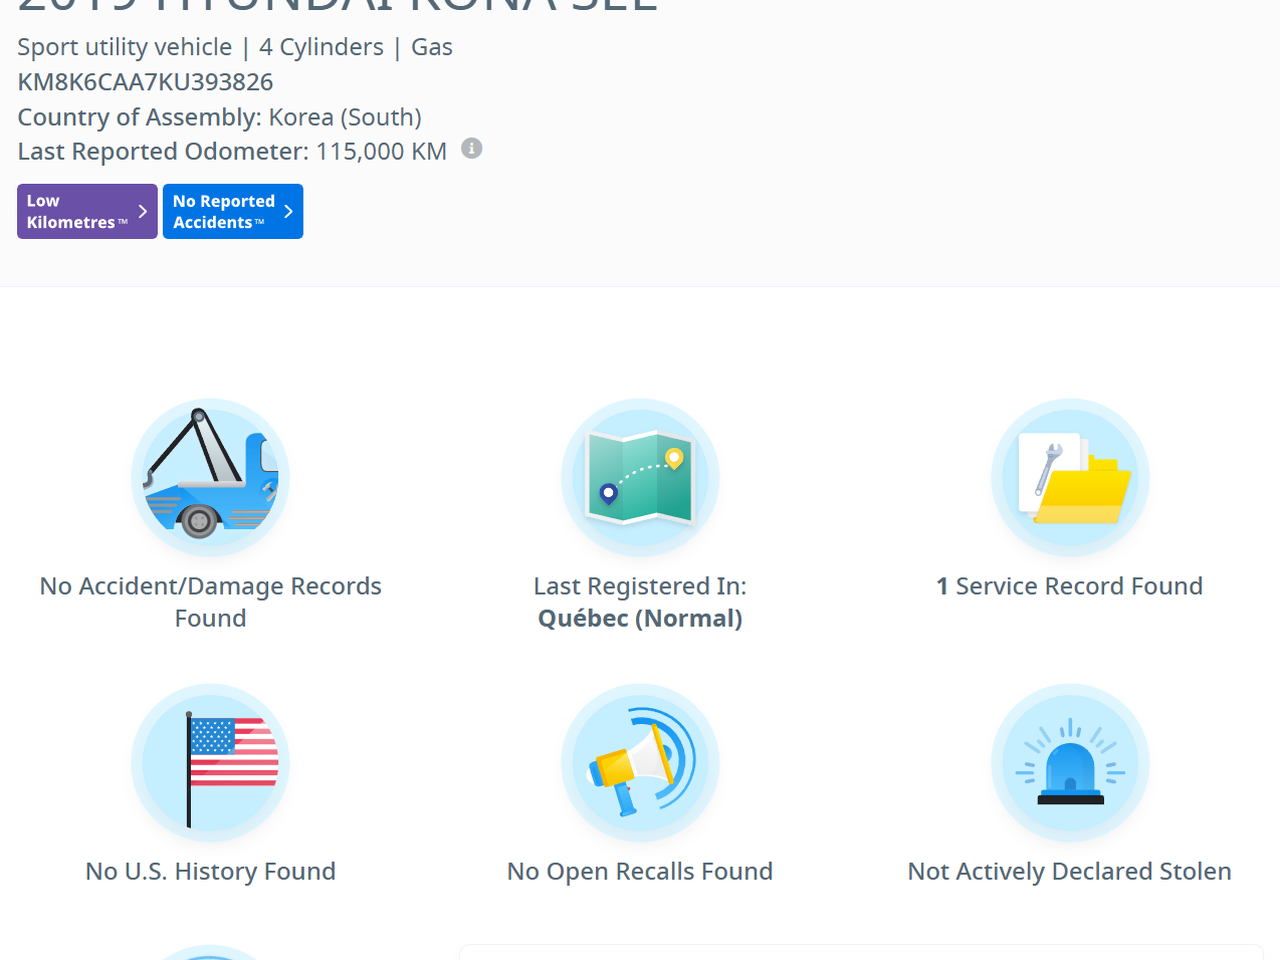The height and width of the screenshot is (960, 1280).
Task: Click the service record folder icon
Action: [1070, 478]
